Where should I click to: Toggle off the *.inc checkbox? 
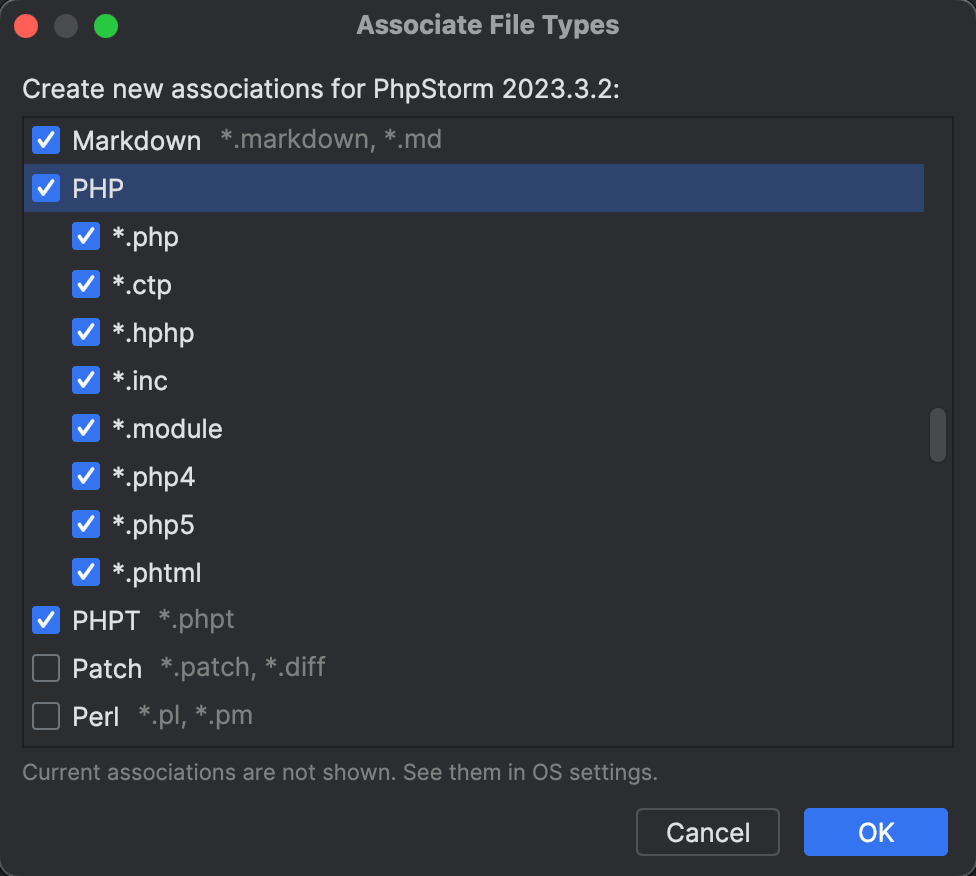86,380
